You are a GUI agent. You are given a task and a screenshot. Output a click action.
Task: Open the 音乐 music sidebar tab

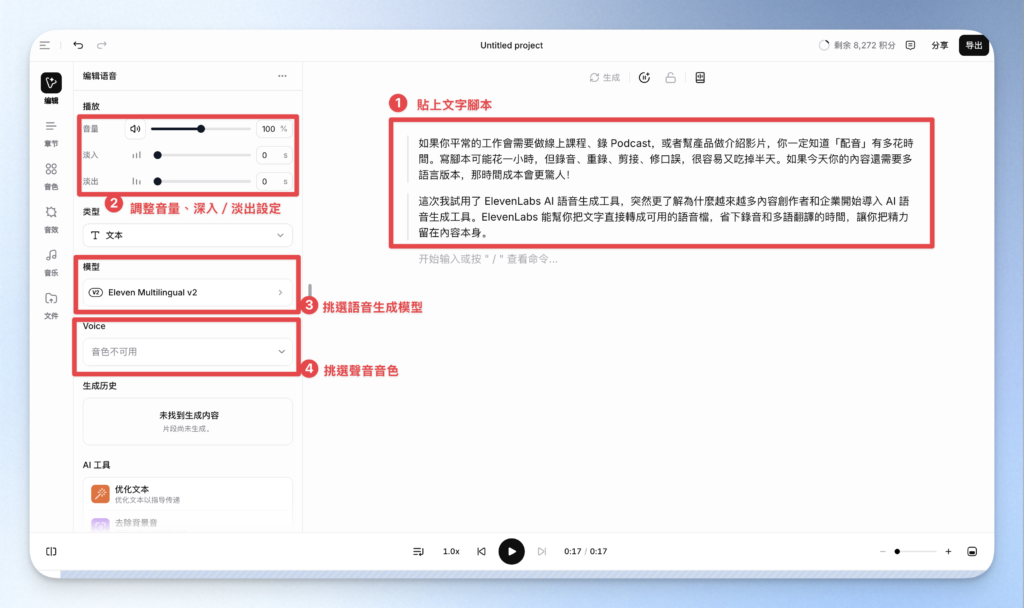pyautogui.click(x=51, y=263)
